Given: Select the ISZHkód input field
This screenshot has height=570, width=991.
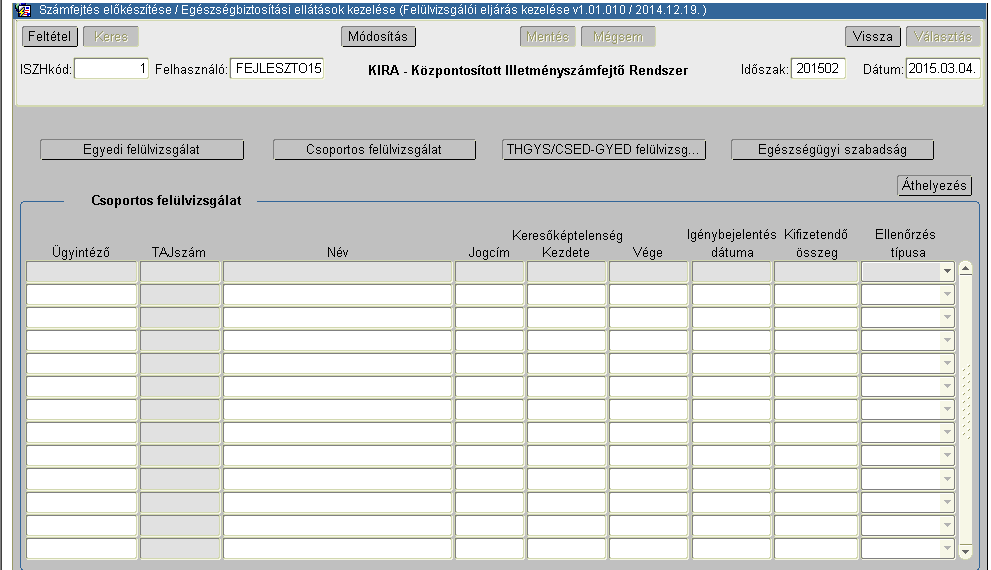Looking at the screenshot, I should pyautogui.click(x=111, y=69).
